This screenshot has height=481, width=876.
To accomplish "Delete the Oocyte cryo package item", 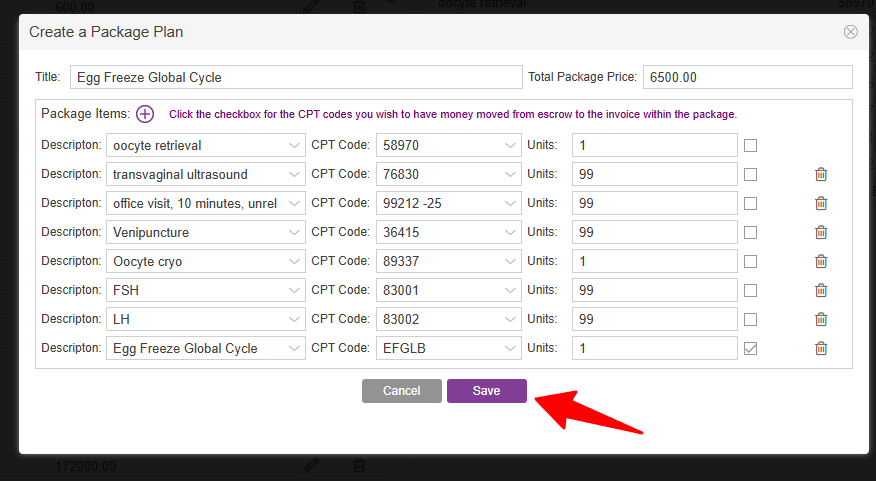I will click(821, 261).
